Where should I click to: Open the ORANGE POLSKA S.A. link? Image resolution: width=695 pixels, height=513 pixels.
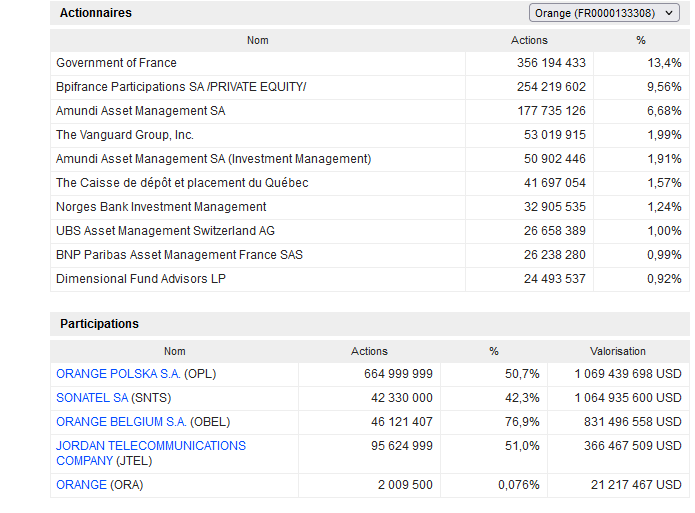pos(118,374)
